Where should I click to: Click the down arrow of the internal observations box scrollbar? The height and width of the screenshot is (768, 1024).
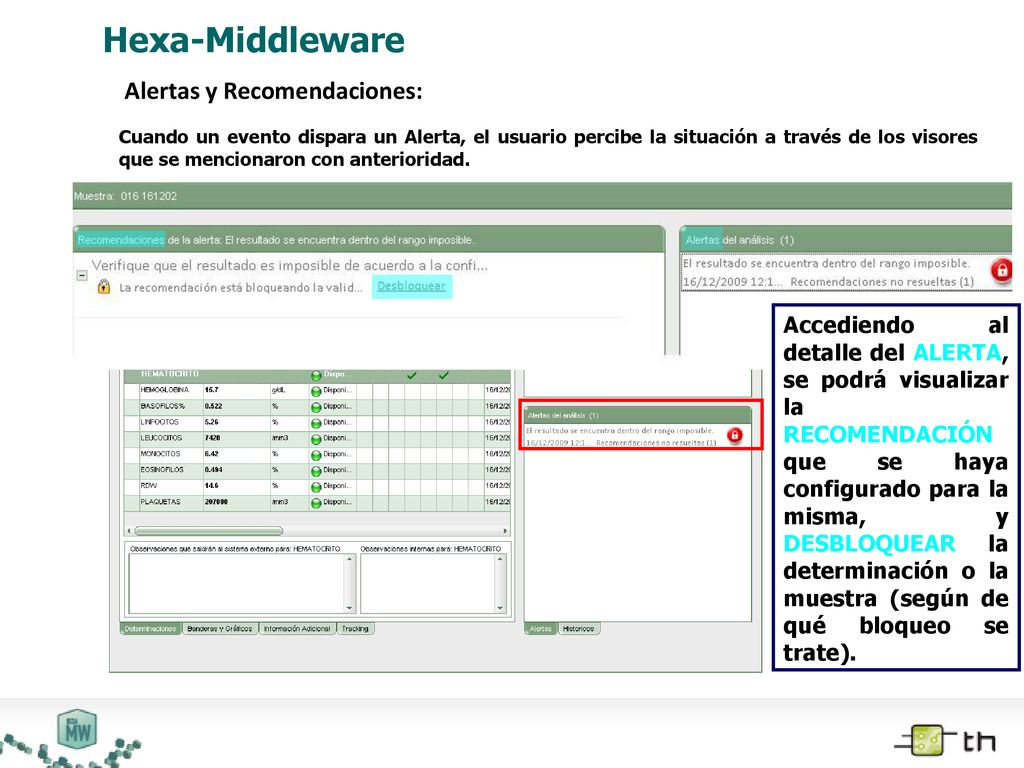[x=500, y=608]
